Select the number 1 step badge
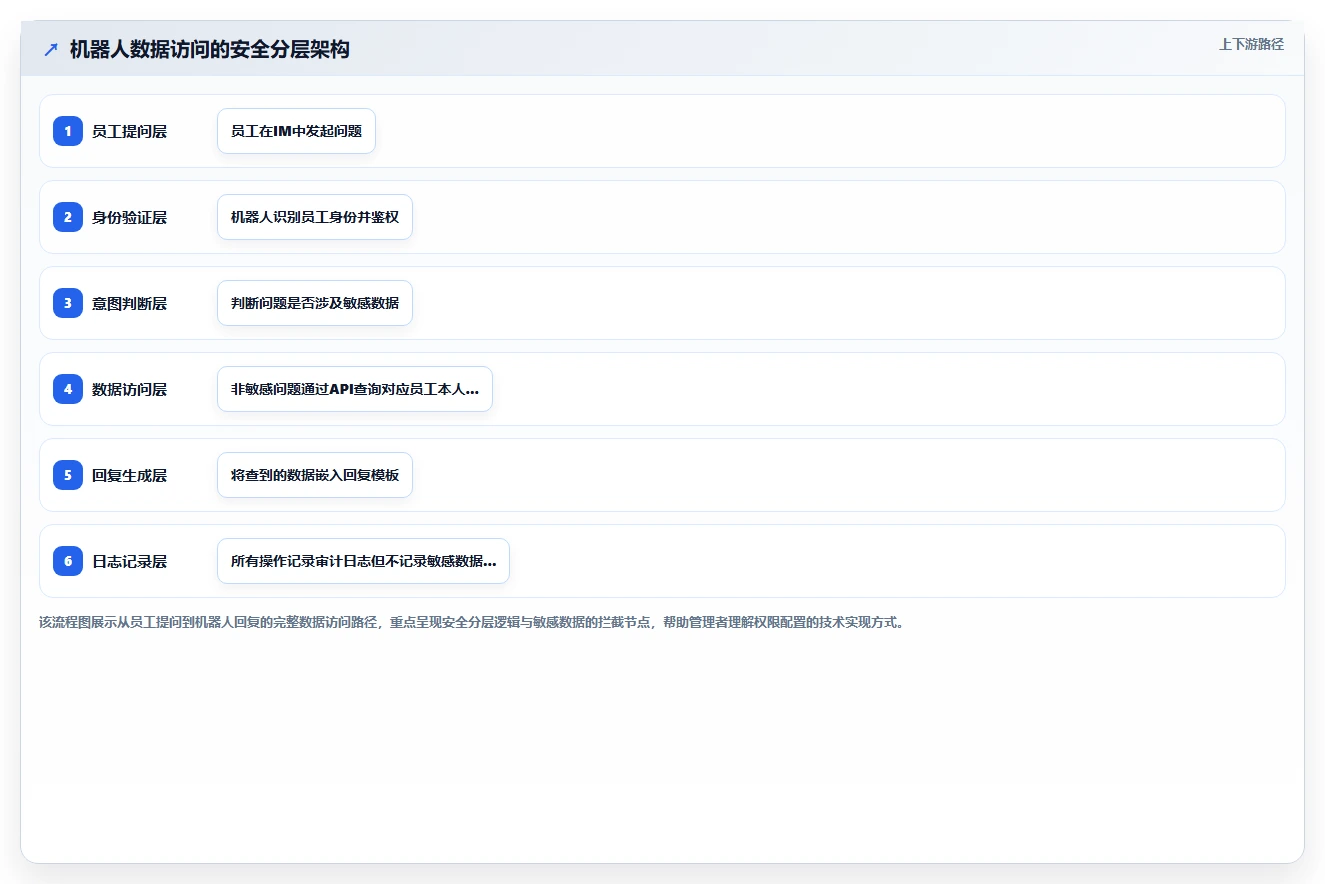 tap(68, 131)
